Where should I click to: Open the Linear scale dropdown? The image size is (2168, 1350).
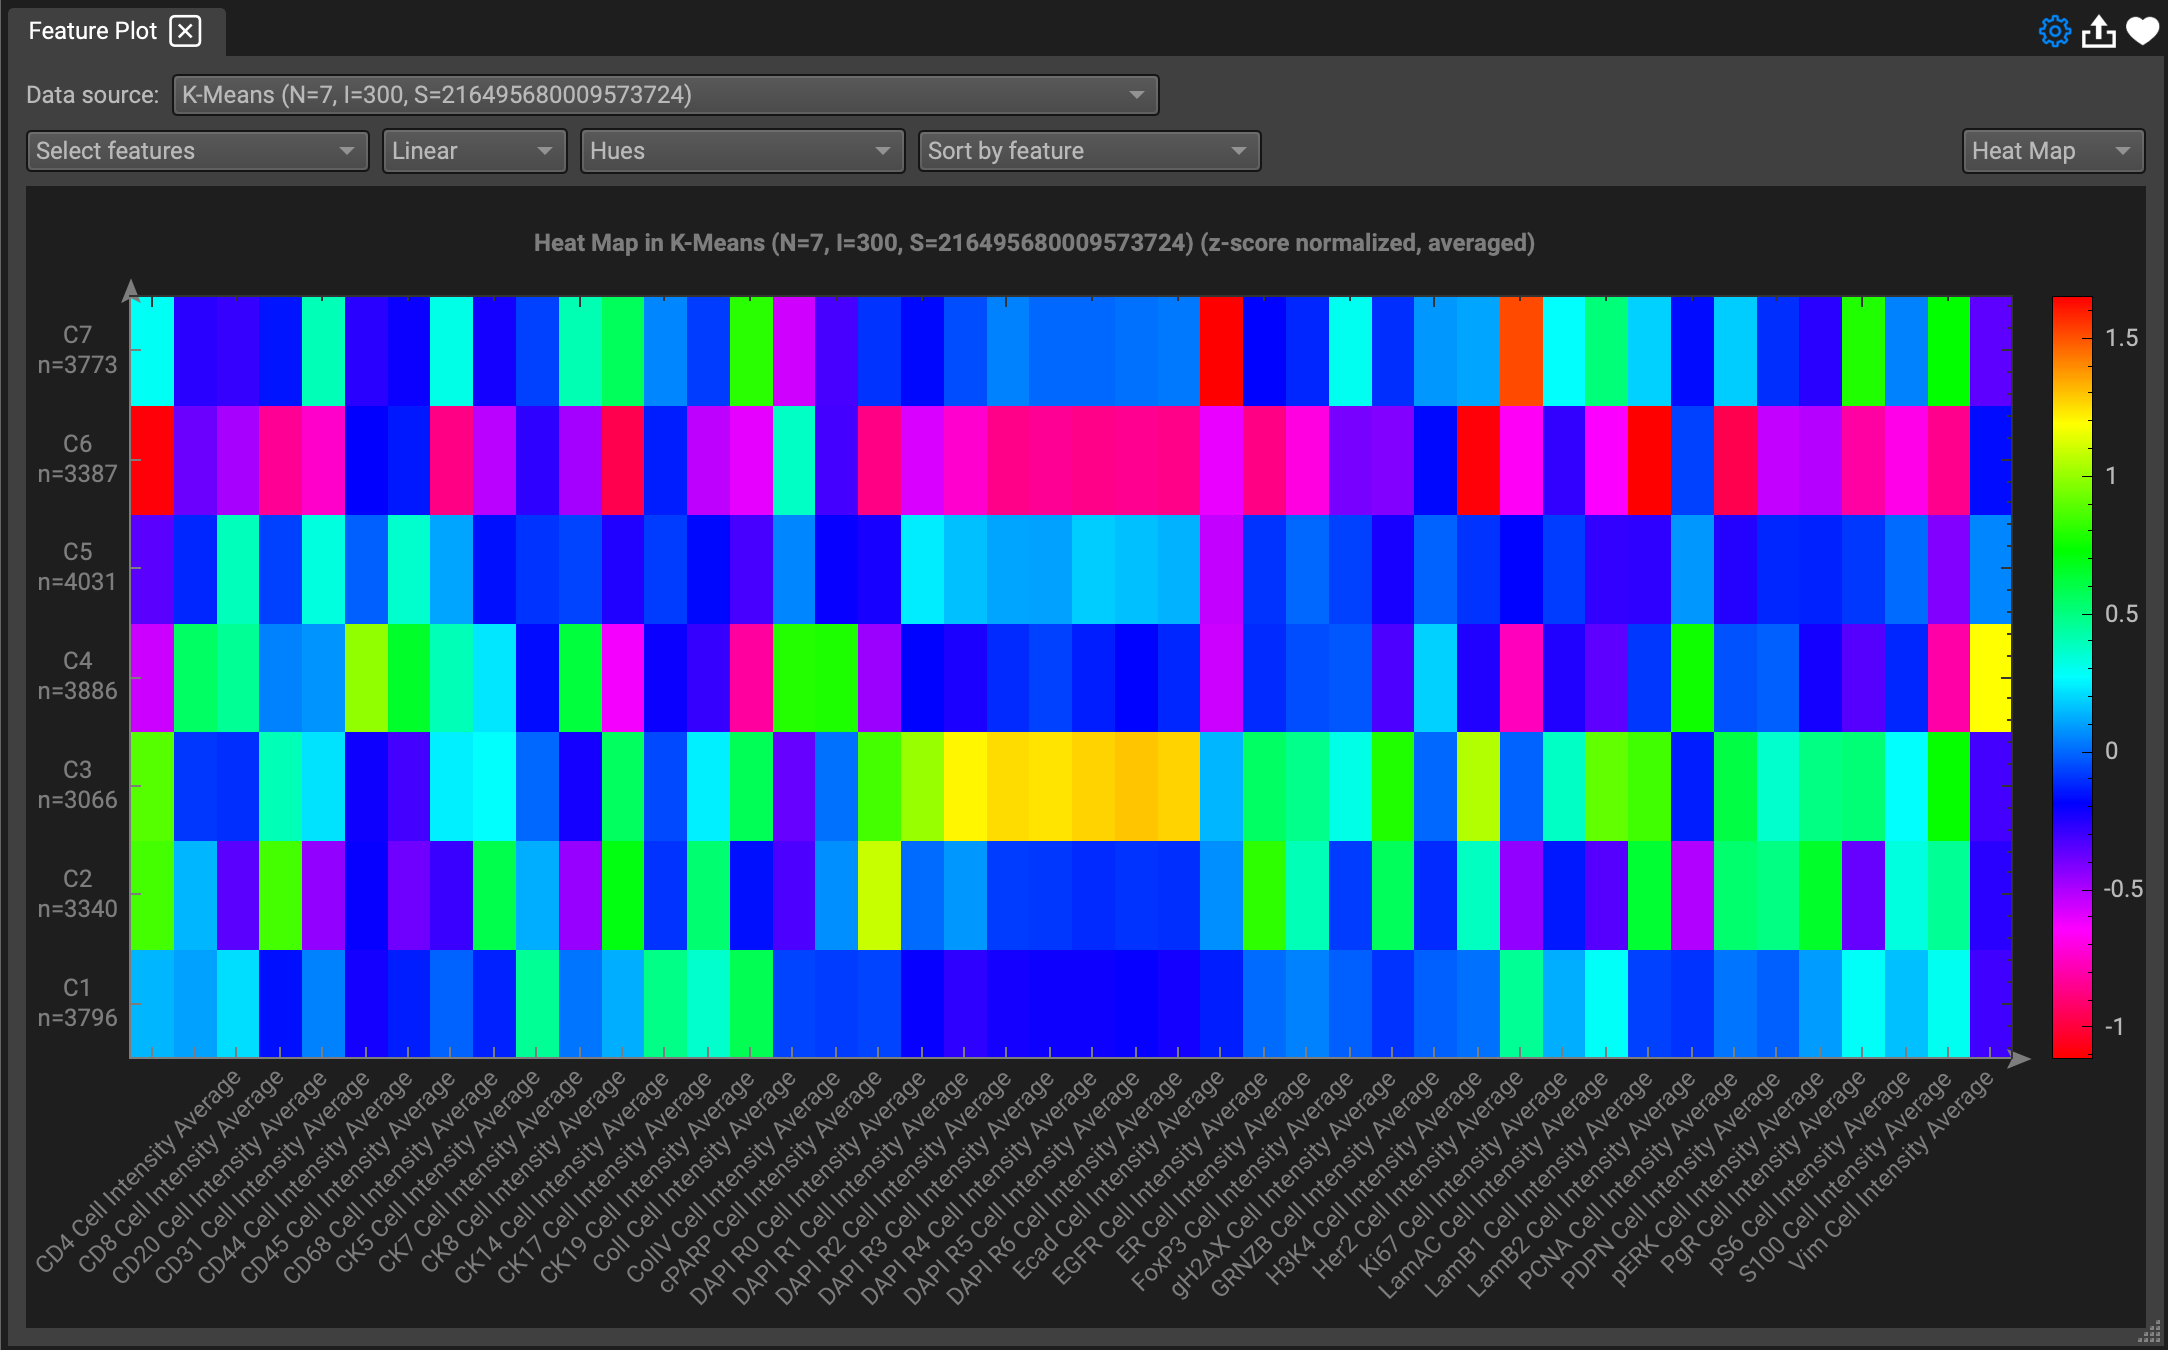coord(474,151)
